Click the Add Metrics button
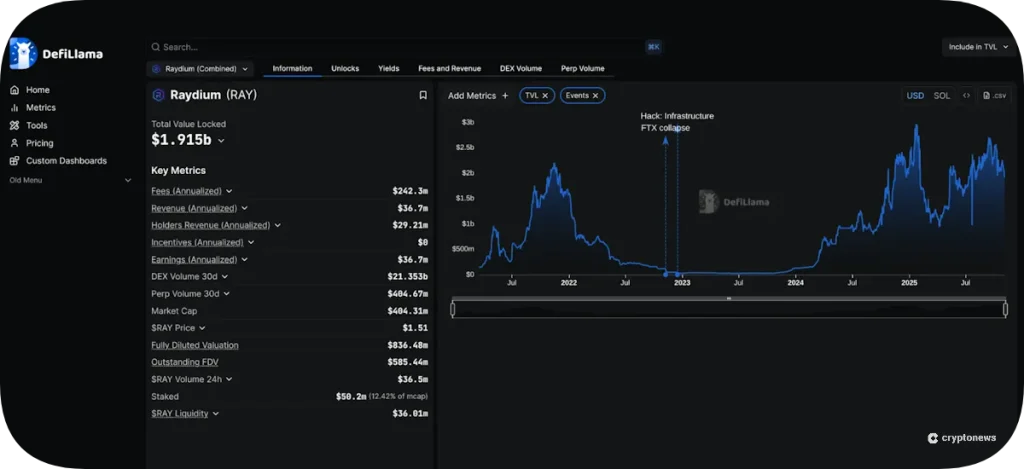Viewport: 1024px width, 469px height. pyautogui.click(x=478, y=96)
